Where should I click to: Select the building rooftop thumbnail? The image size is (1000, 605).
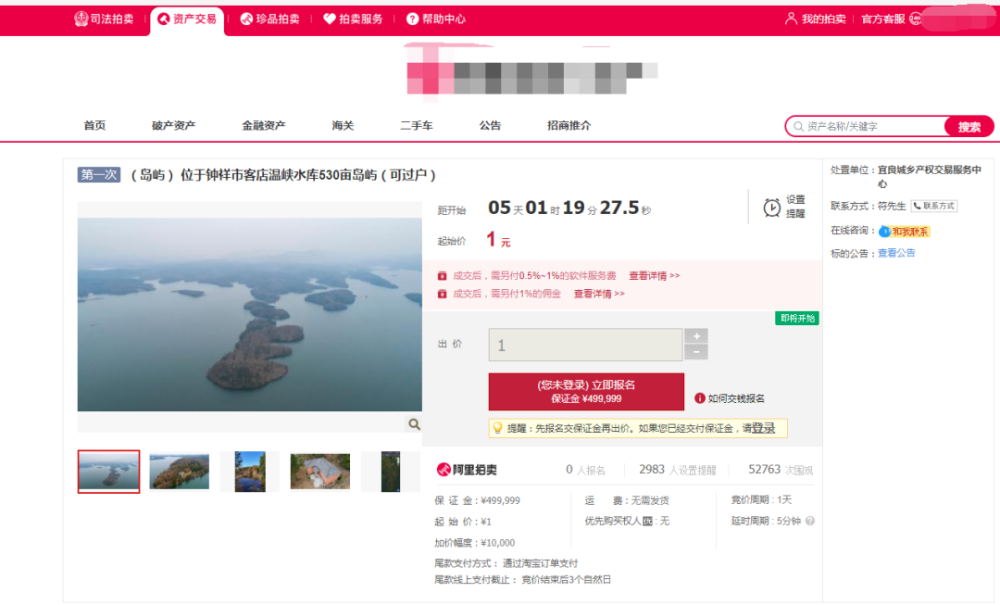[x=320, y=472]
